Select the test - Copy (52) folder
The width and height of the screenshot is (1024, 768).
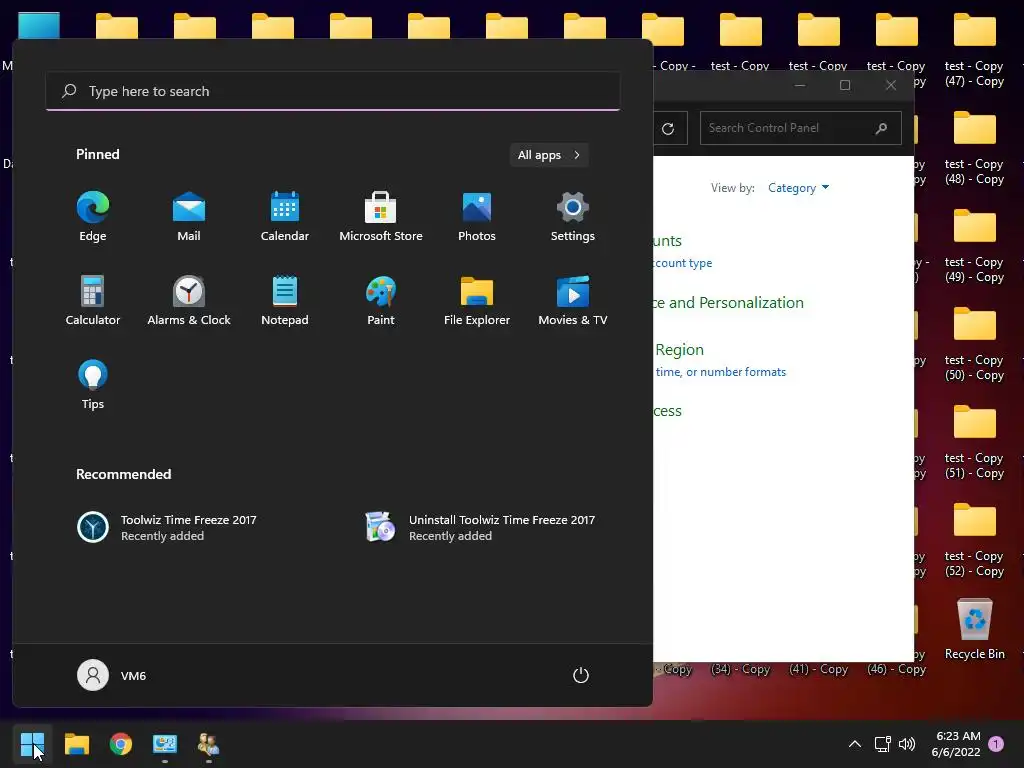tap(974, 540)
